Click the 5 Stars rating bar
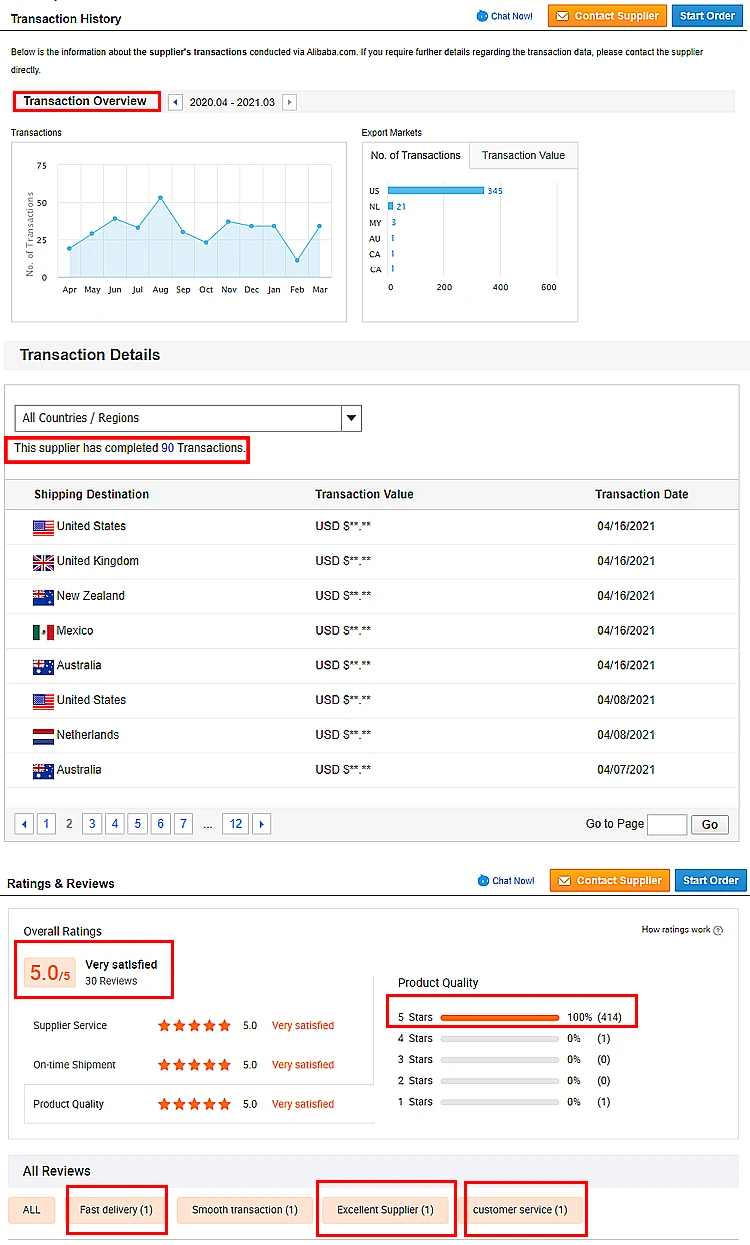The image size is (750, 1245). (499, 1018)
